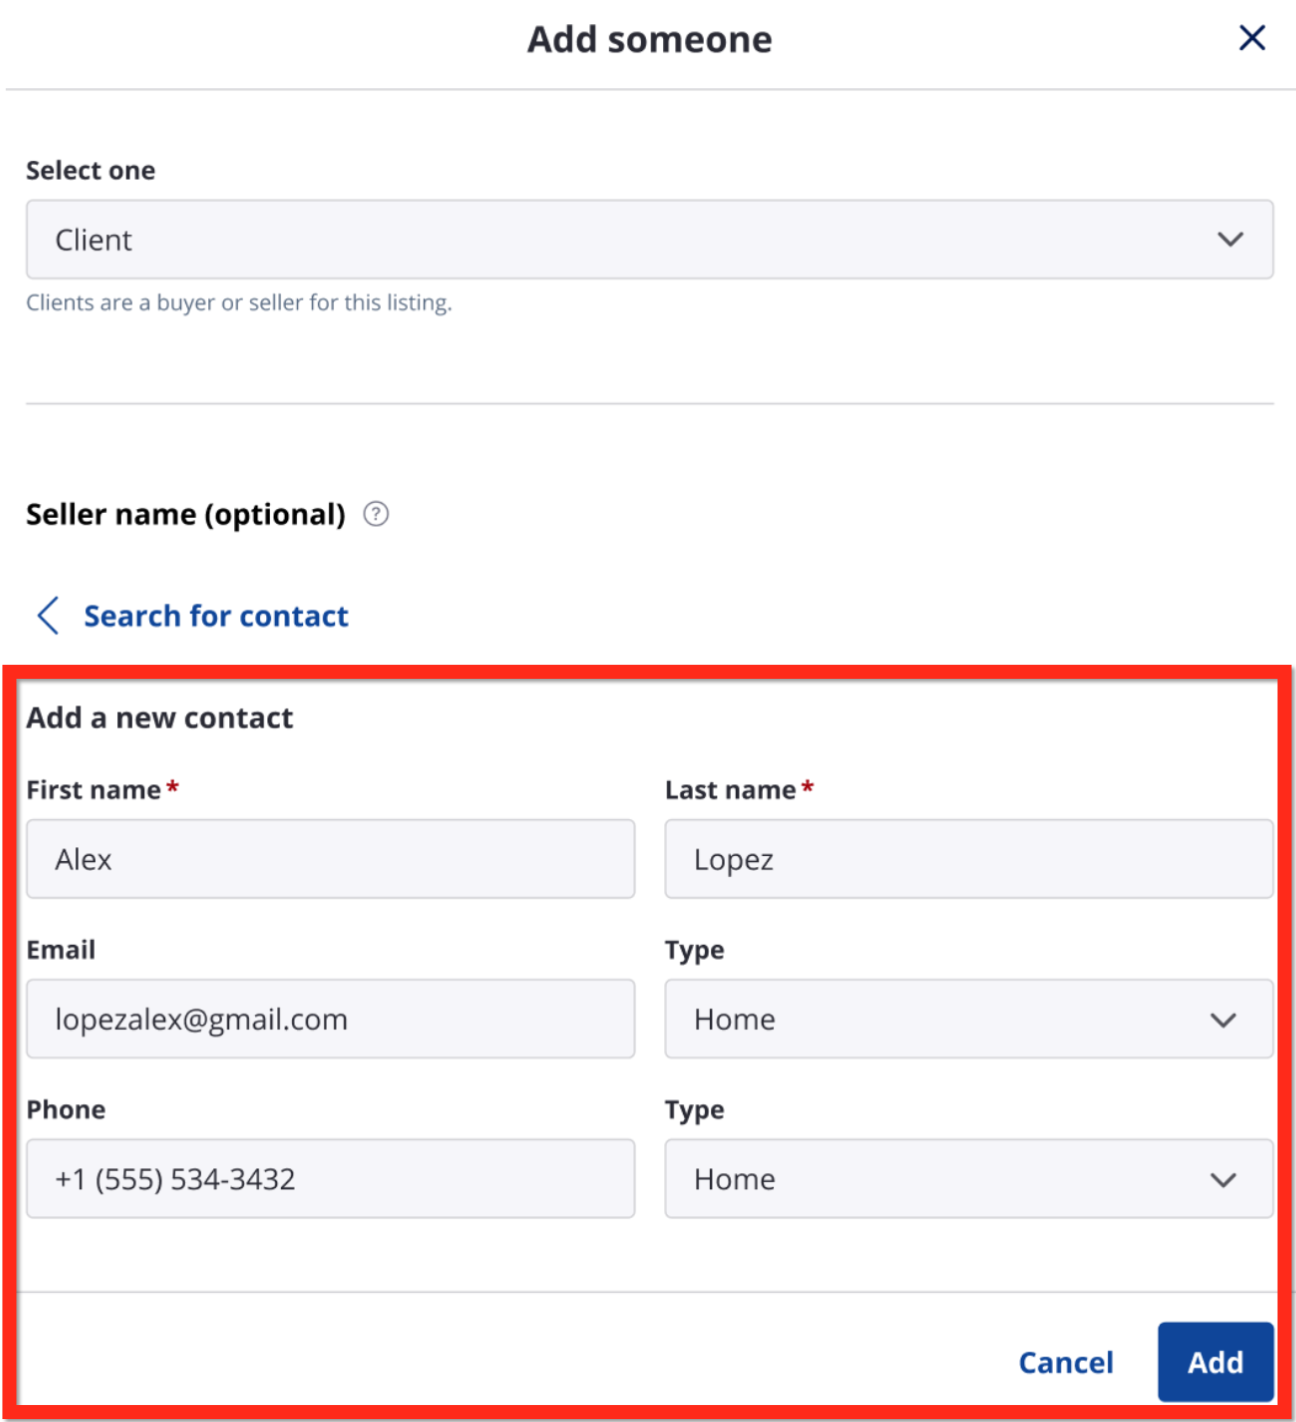Focus the First name field containing Alex

(x=330, y=859)
